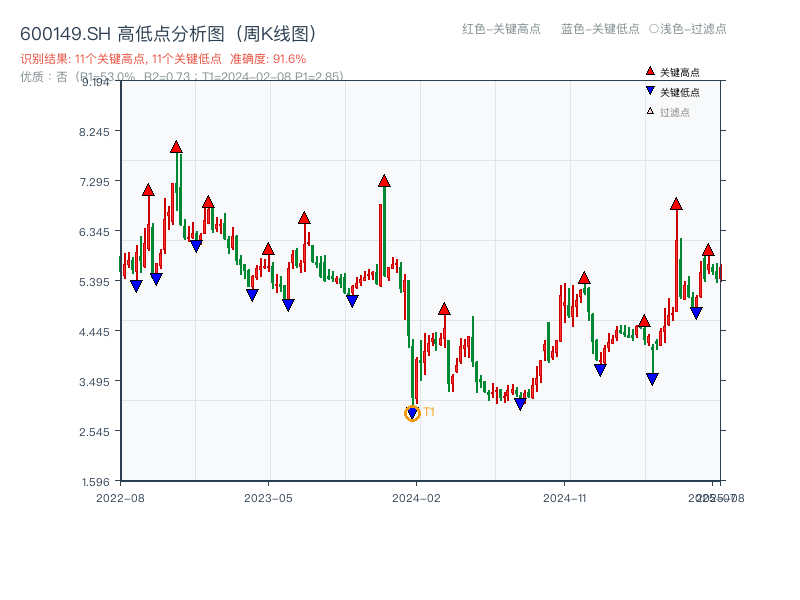Viewport: 800px width, 600px height.
Task: Select the red high-point triangle above the 2024-02 peak
Action: [384, 183]
